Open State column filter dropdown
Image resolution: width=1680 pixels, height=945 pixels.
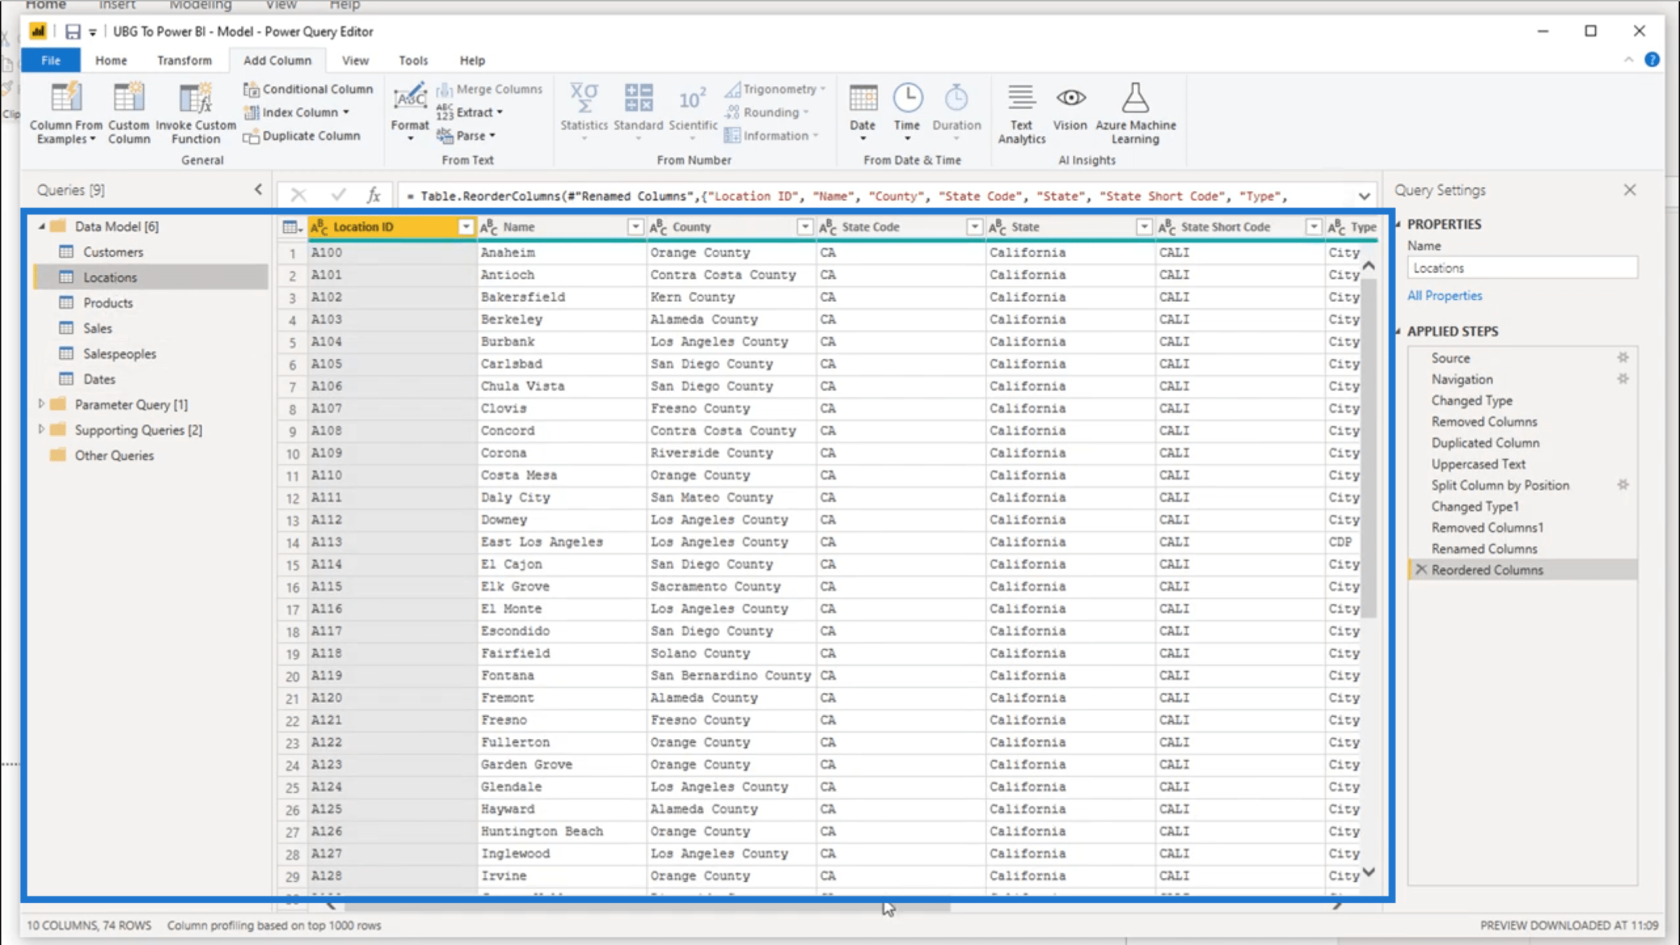[1143, 227]
